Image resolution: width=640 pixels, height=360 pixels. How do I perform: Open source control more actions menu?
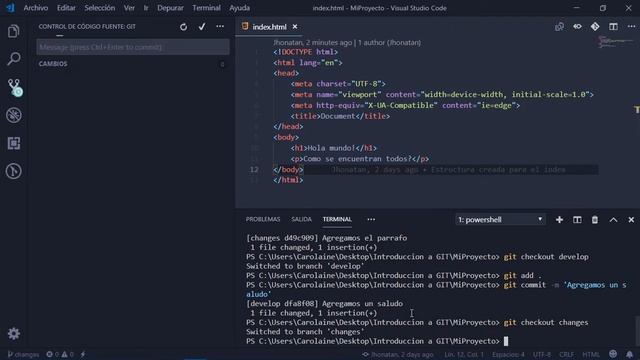pyautogui.click(x=220, y=27)
